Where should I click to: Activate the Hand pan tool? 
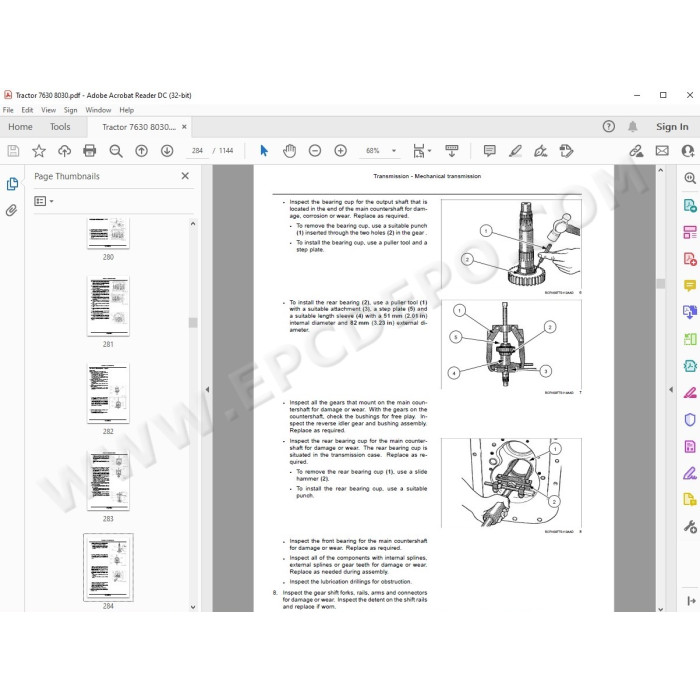tap(289, 151)
